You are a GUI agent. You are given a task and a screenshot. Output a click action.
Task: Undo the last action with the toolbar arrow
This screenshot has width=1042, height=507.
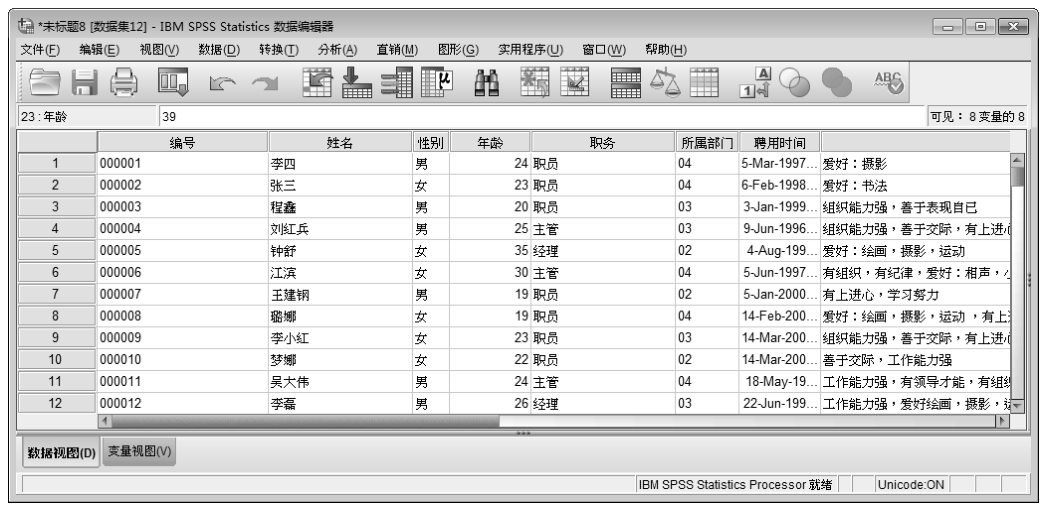coord(221,84)
